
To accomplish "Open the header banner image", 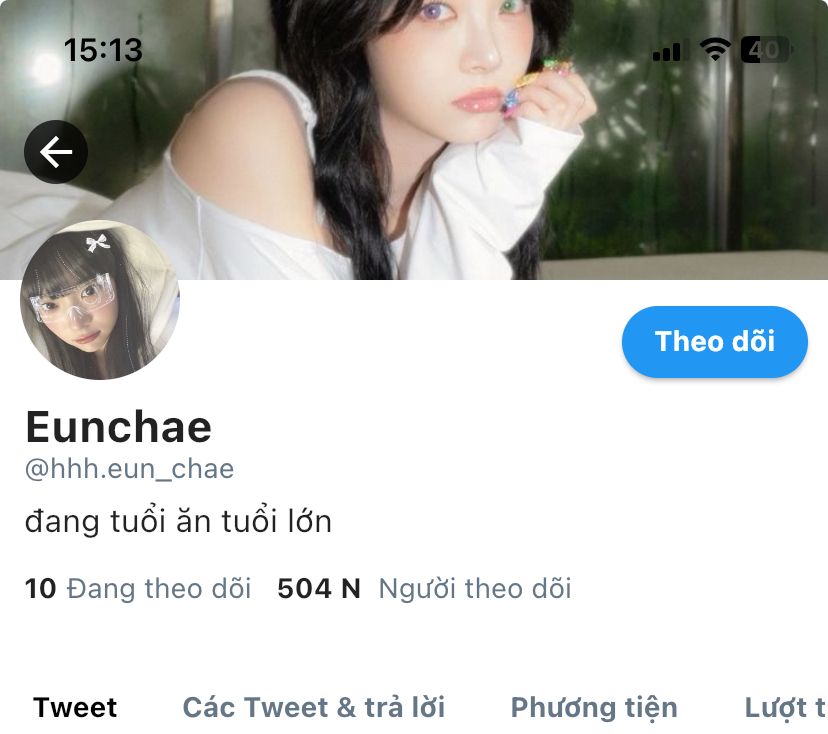I will [x=414, y=139].
